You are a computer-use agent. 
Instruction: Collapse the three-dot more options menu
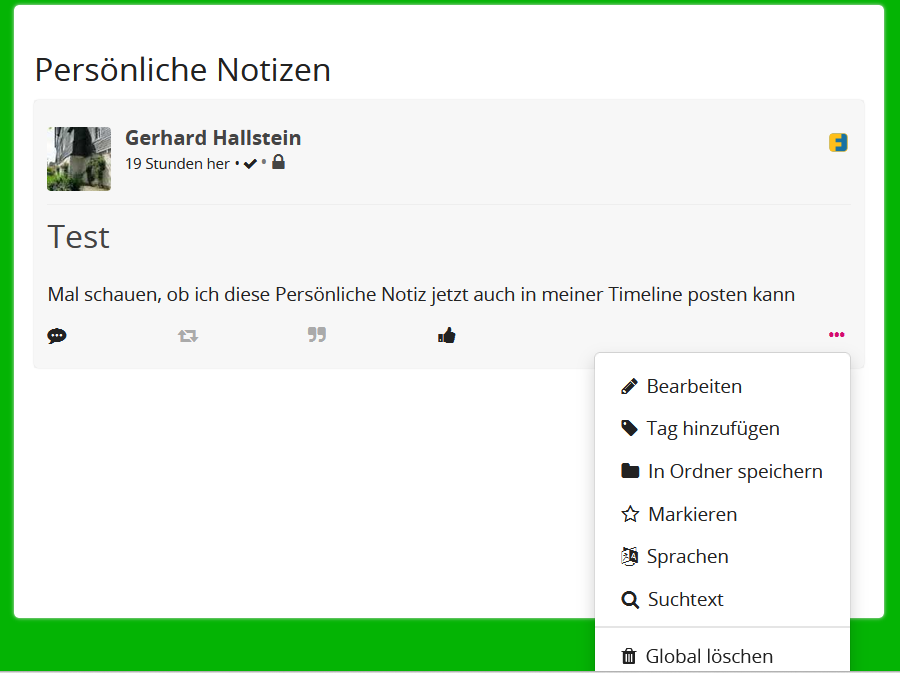point(836,335)
